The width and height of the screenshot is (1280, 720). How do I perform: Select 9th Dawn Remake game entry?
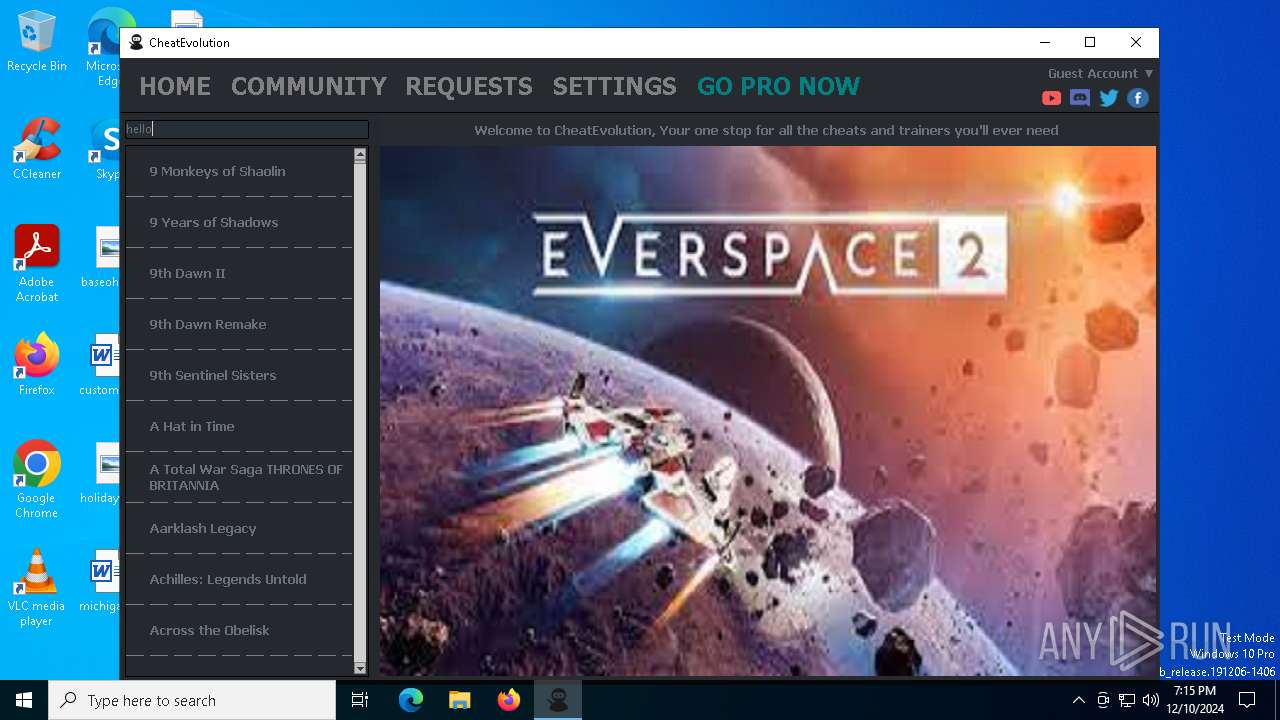240,324
